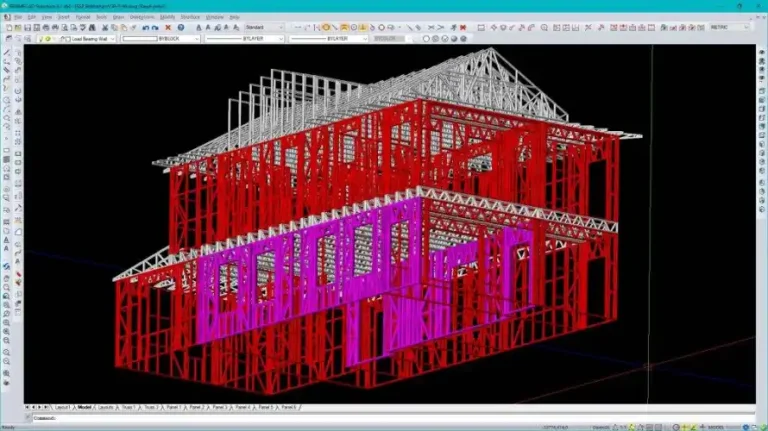768x431 pixels.
Task: Open the Panel 1 layout tab
Action: (x=173, y=408)
